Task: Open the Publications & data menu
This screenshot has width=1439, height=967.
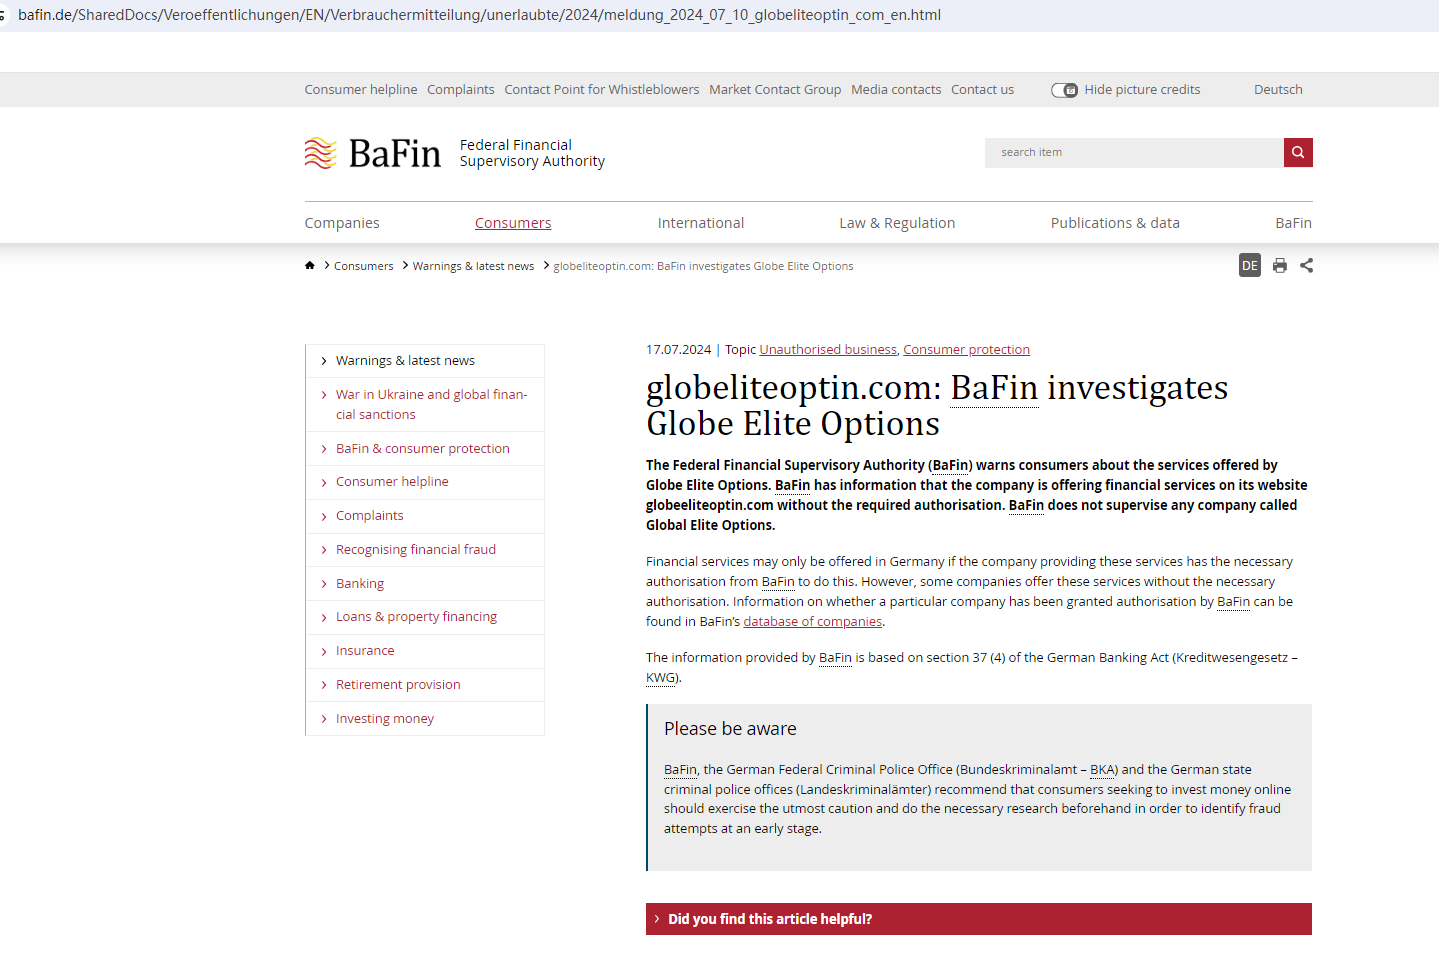Action: [x=1115, y=223]
